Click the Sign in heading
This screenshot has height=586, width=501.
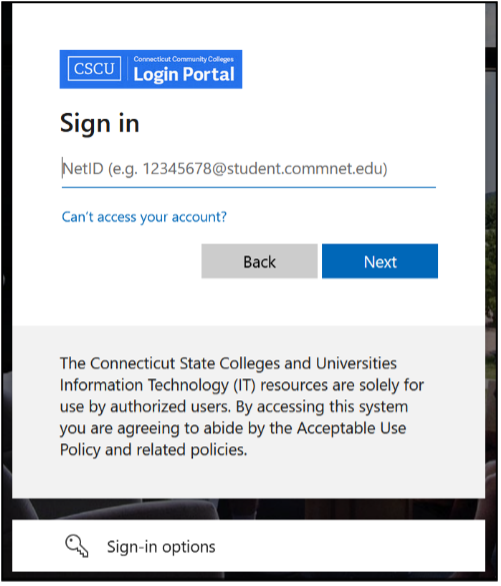100,124
